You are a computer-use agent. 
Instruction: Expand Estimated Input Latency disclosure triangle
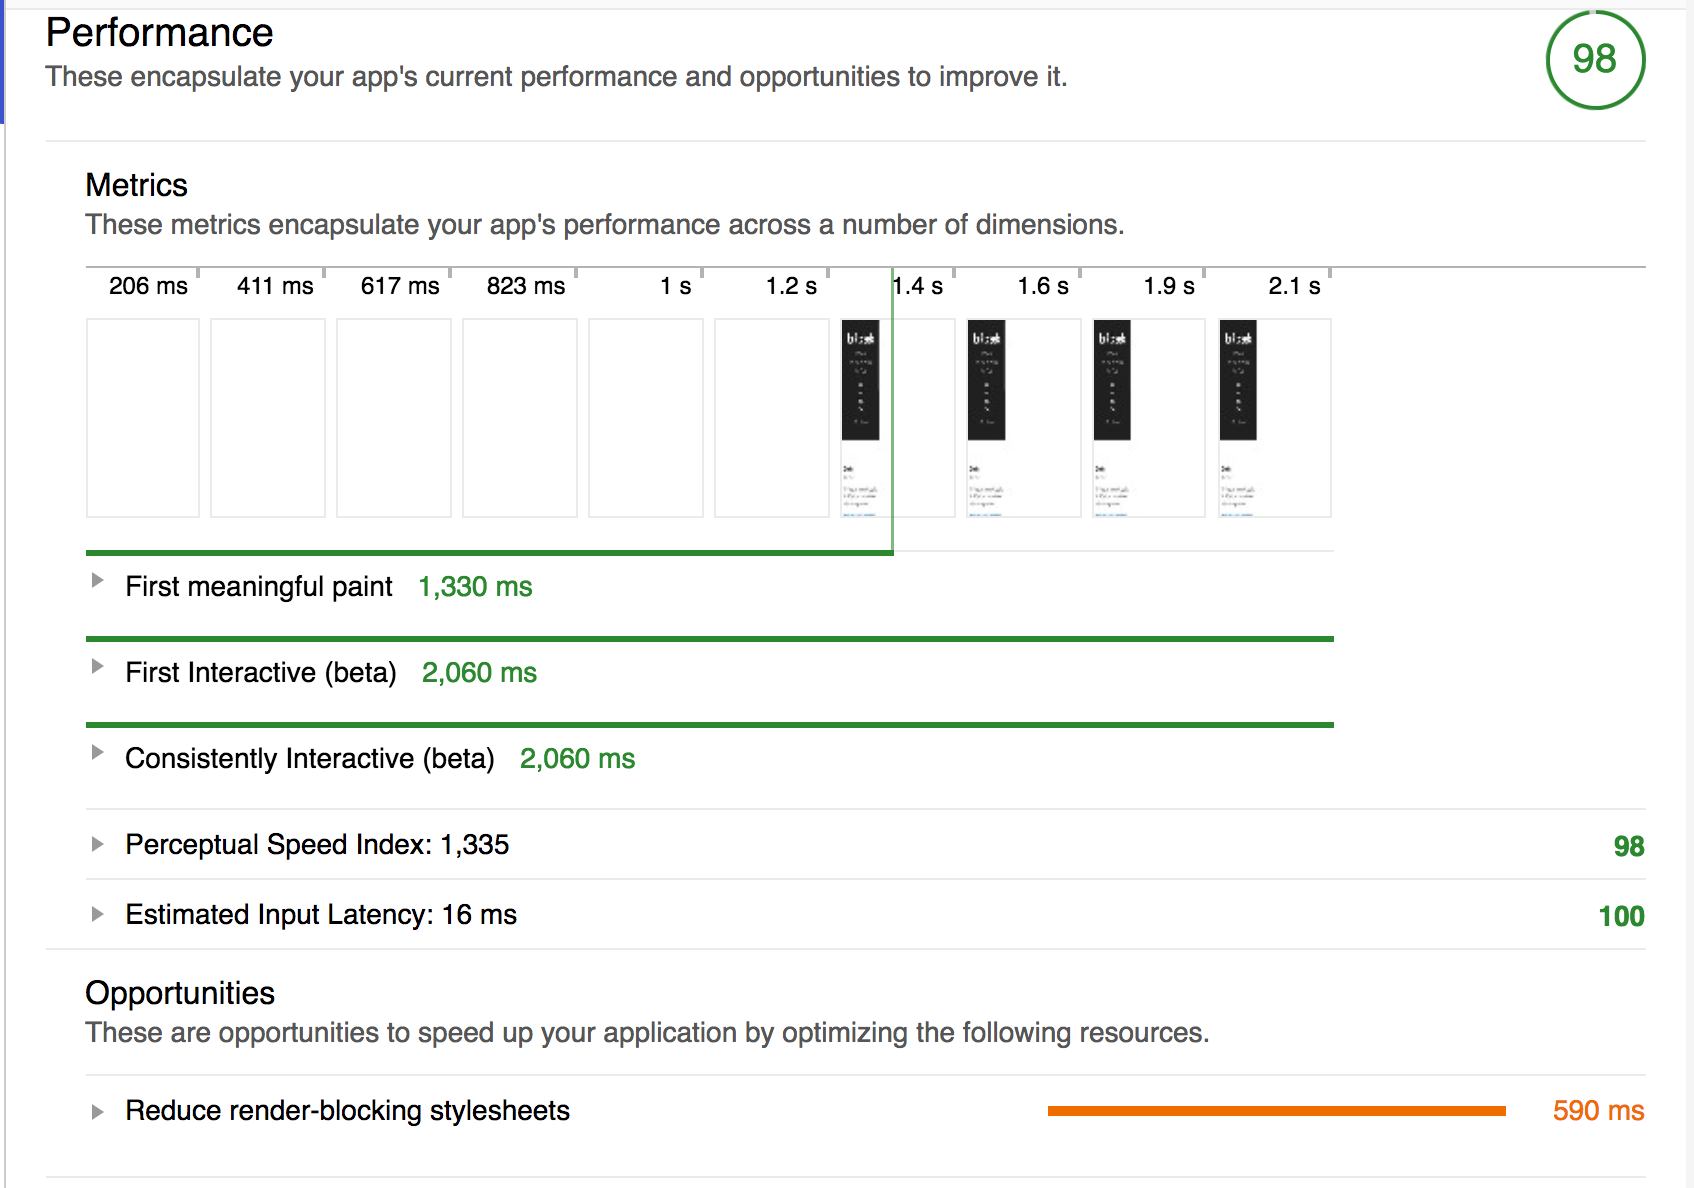97,914
